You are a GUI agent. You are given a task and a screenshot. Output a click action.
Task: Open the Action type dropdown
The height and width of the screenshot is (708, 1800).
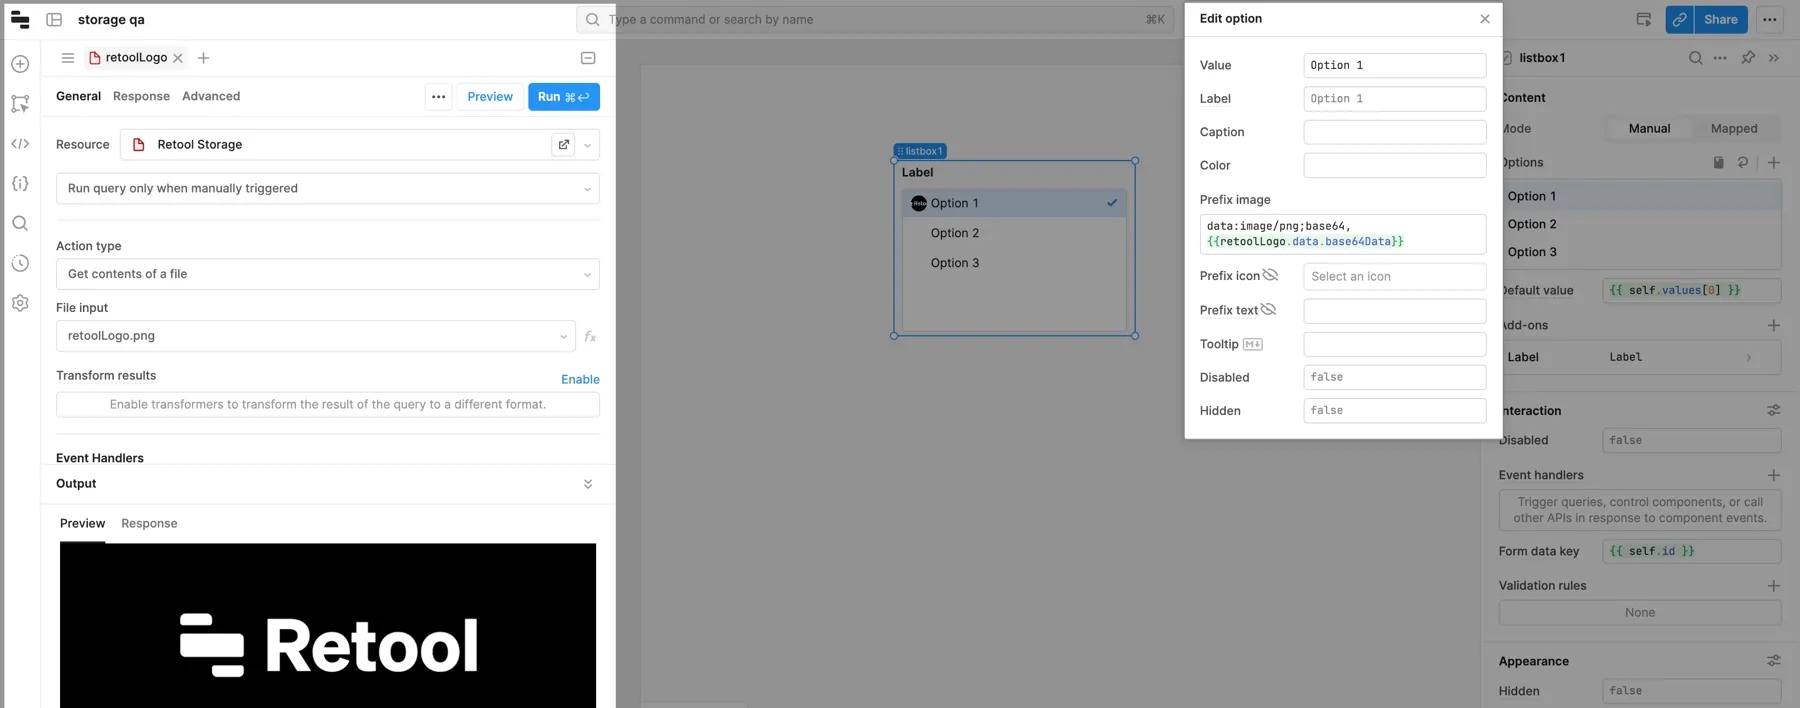(328, 274)
